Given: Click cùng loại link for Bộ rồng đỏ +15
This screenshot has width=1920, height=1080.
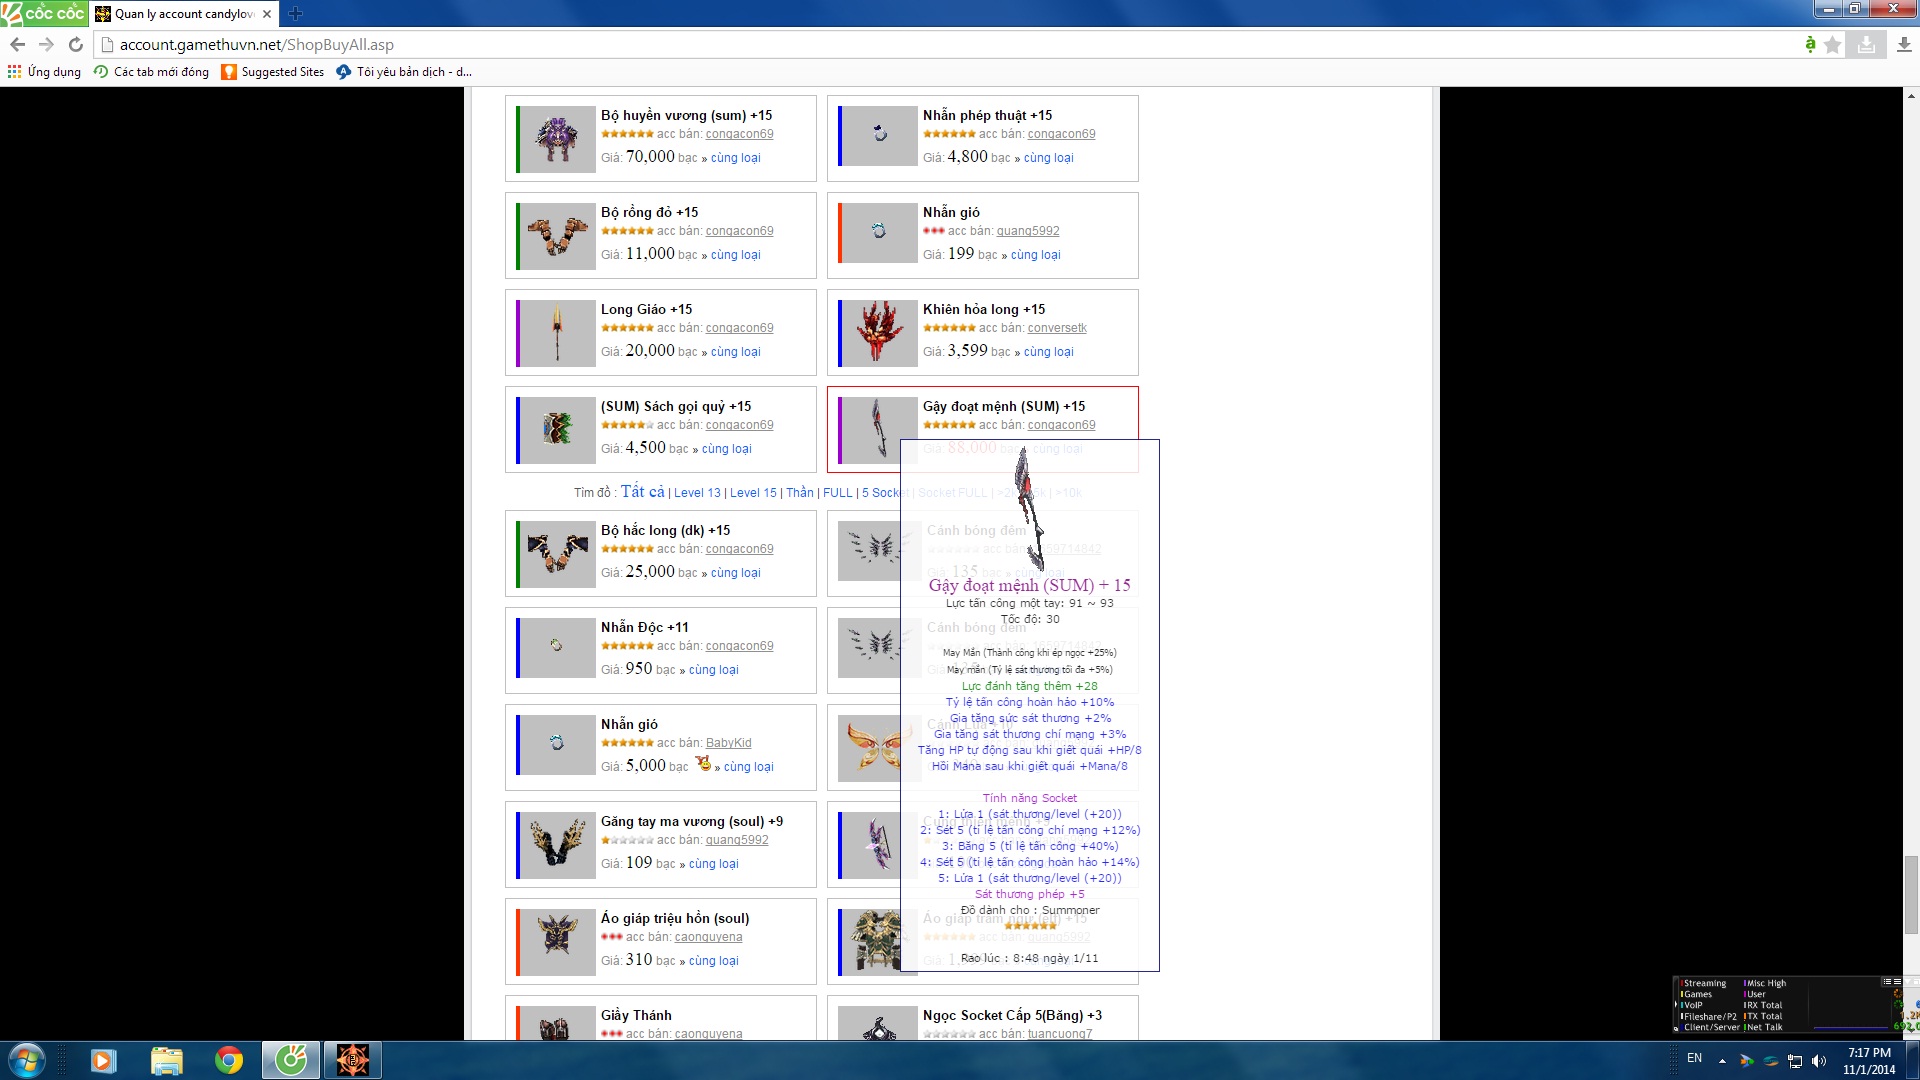Looking at the screenshot, I should tap(735, 255).
